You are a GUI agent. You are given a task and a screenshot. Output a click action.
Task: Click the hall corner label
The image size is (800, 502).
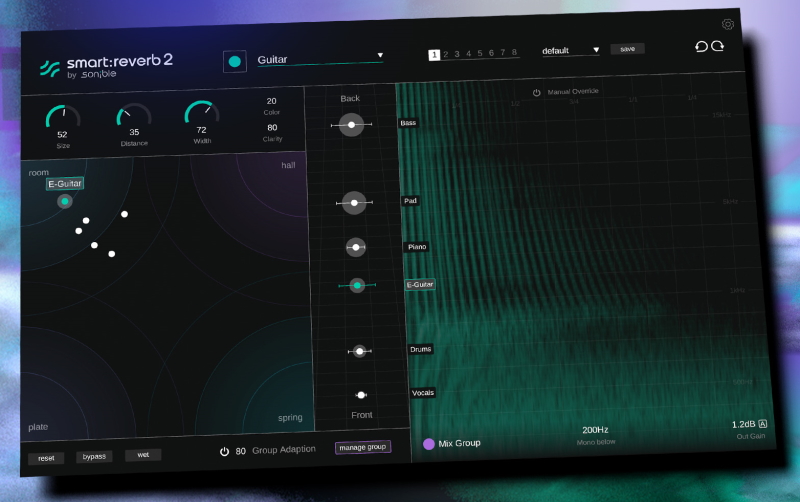288,165
